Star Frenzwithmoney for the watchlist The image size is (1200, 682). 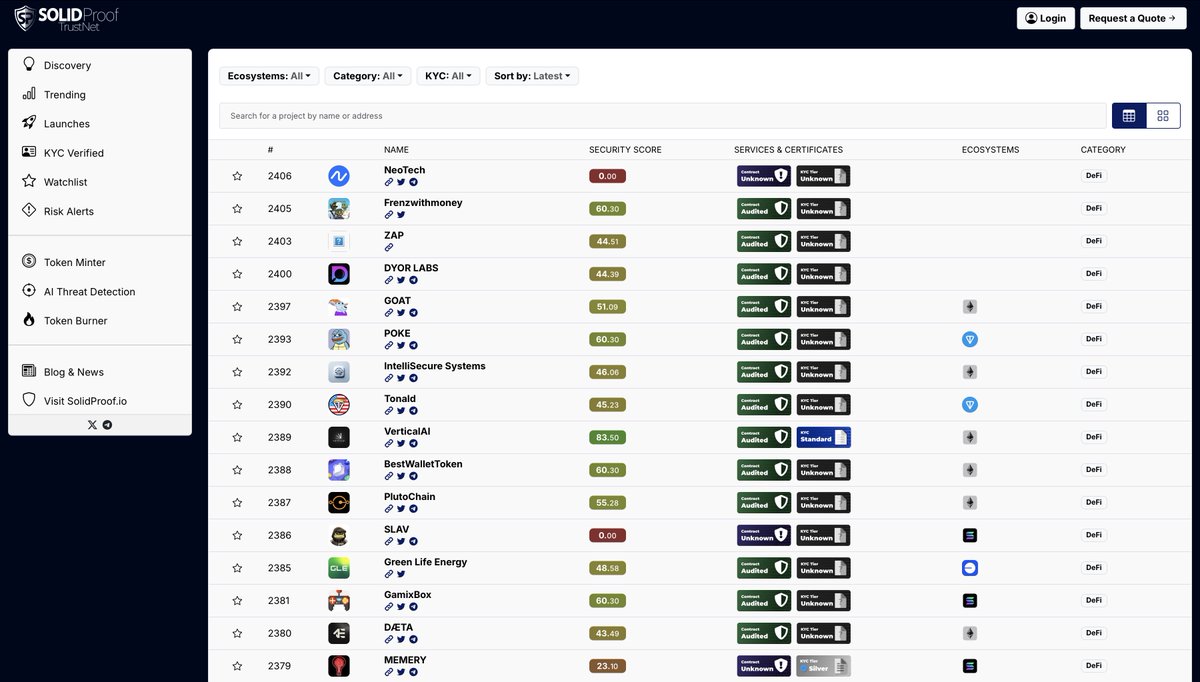pyautogui.click(x=237, y=209)
